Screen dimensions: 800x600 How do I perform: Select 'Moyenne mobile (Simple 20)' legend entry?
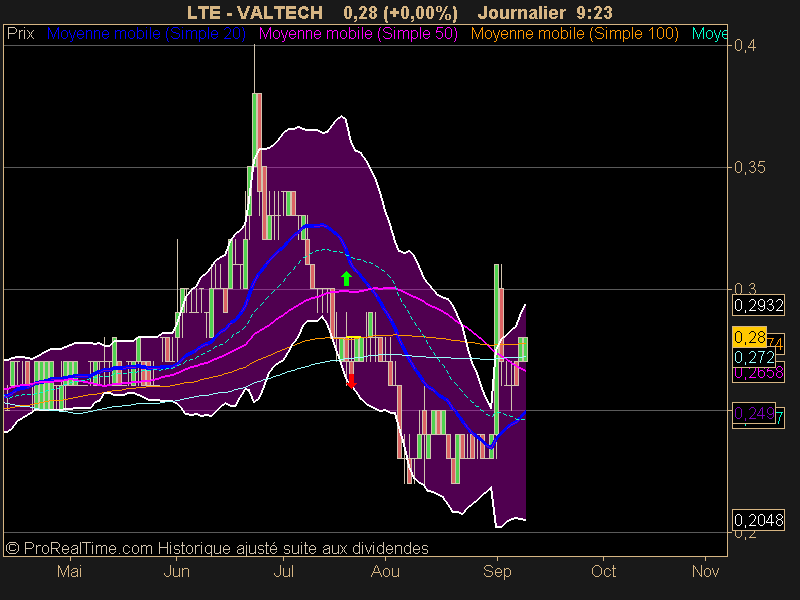tap(146, 34)
